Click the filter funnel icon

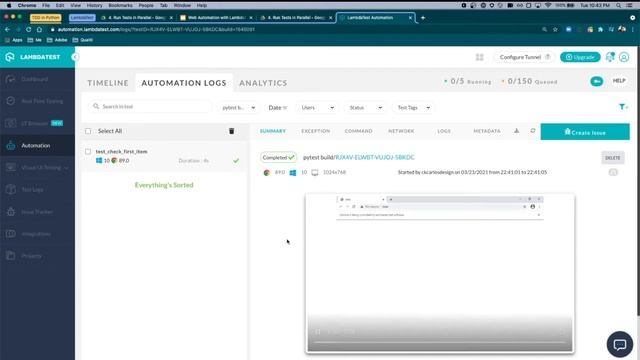pyautogui.click(x=622, y=107)
